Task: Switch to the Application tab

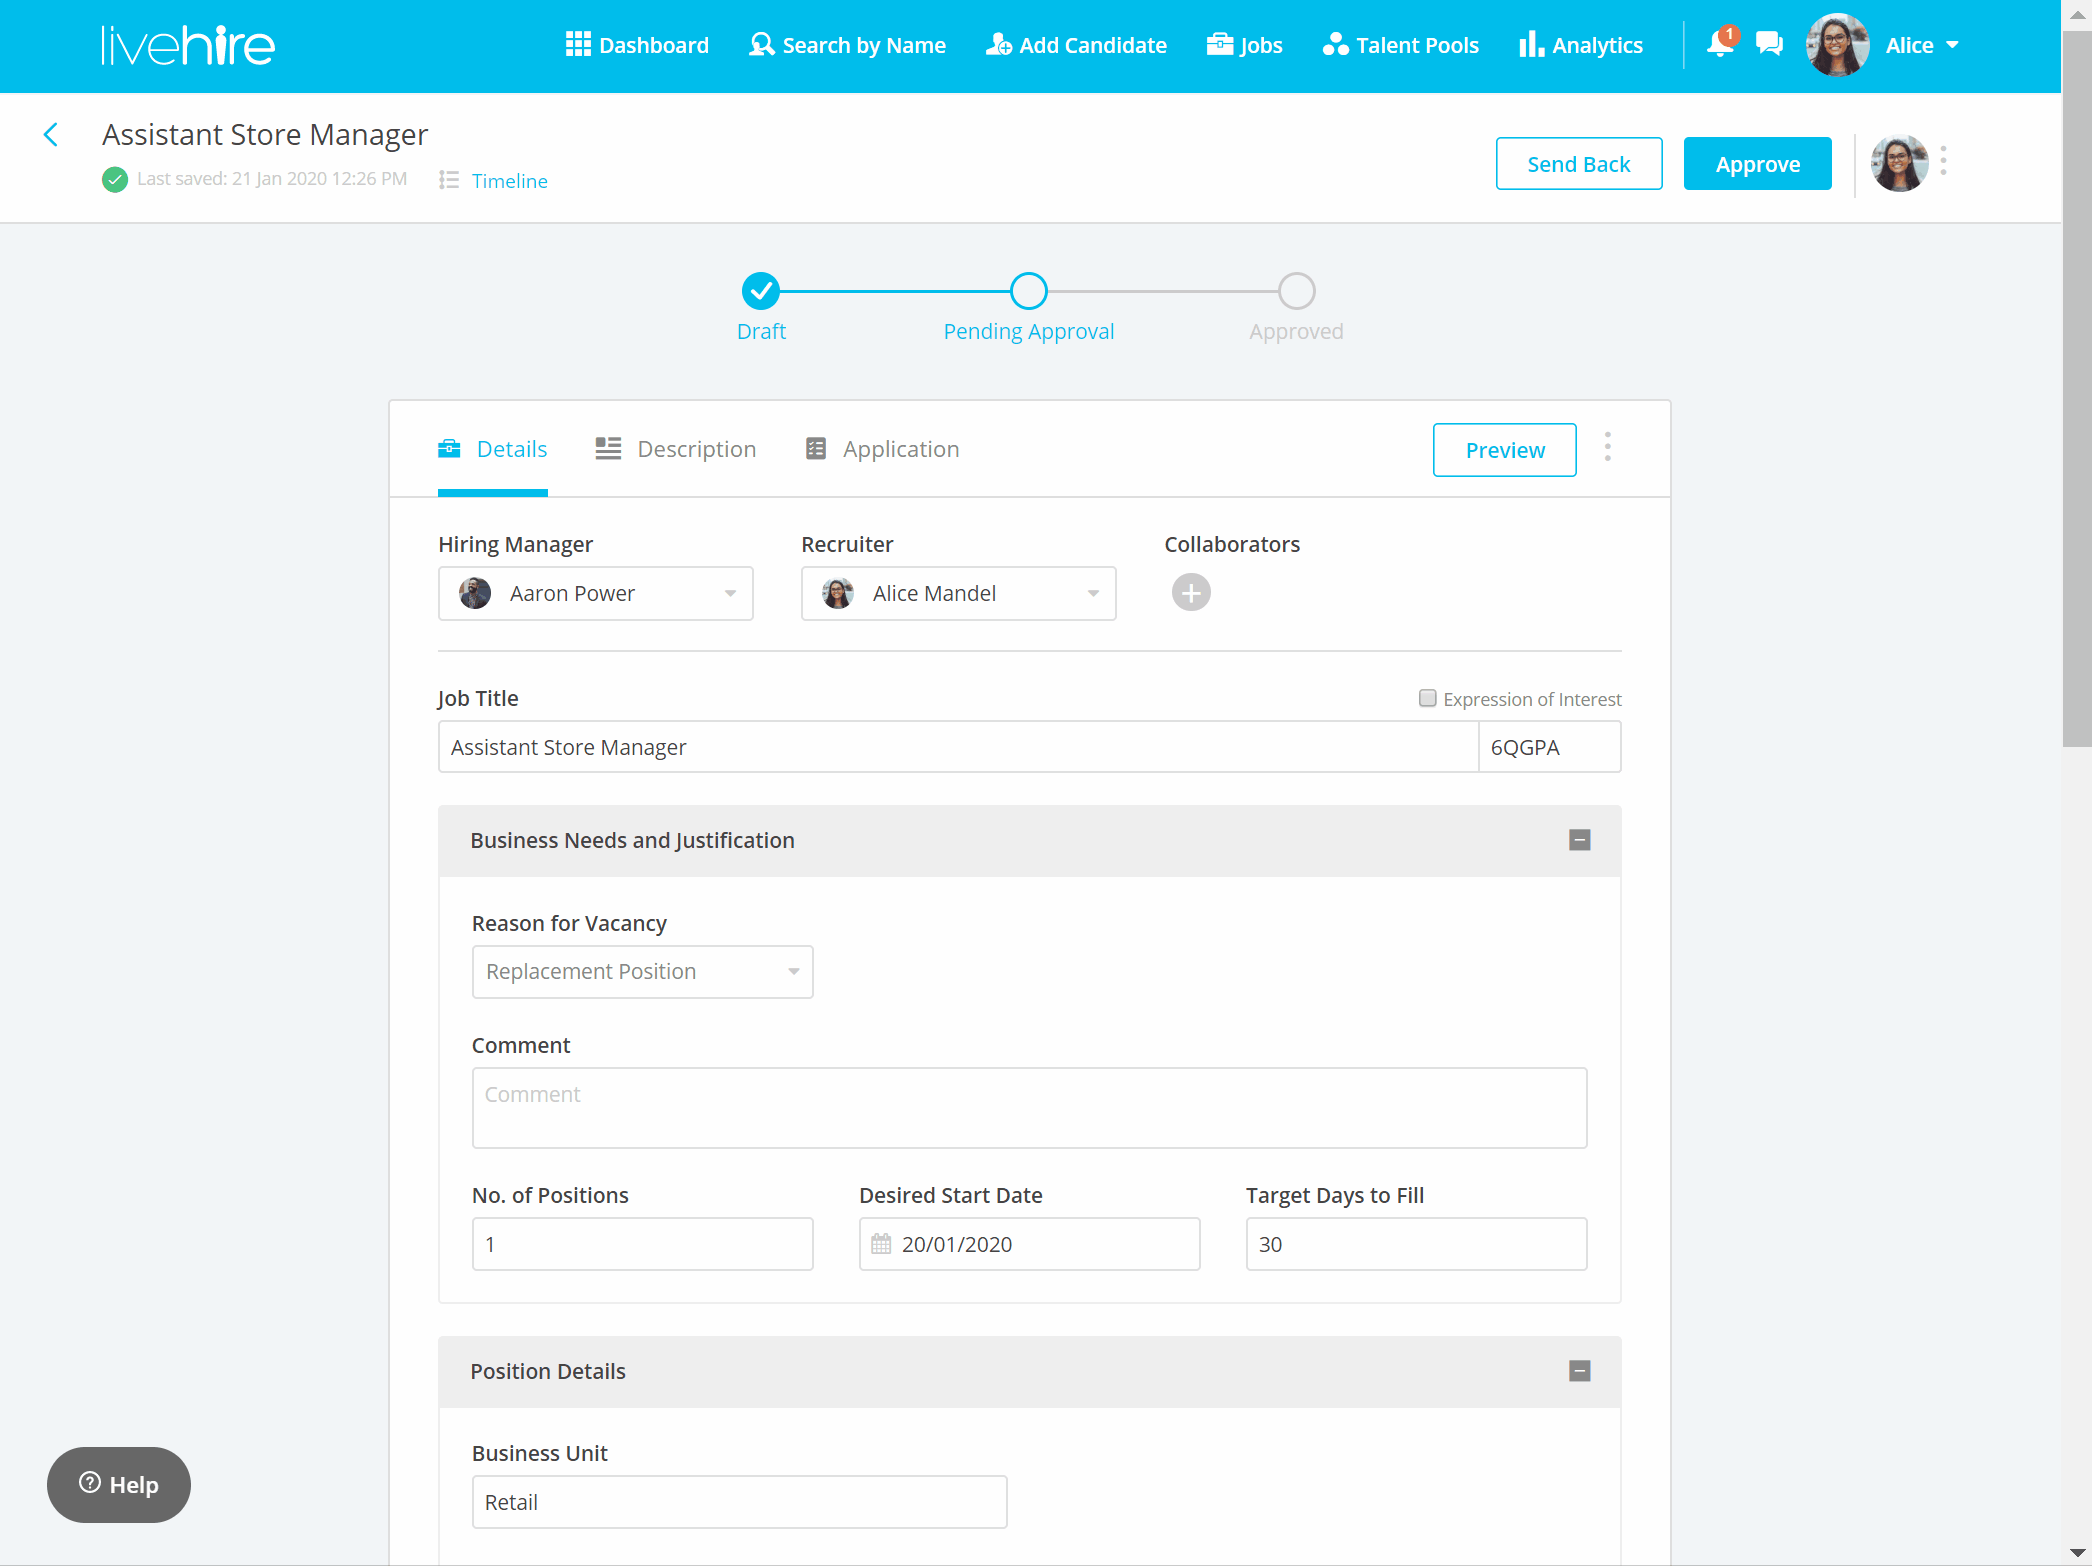Action: (x=882, y=449)
